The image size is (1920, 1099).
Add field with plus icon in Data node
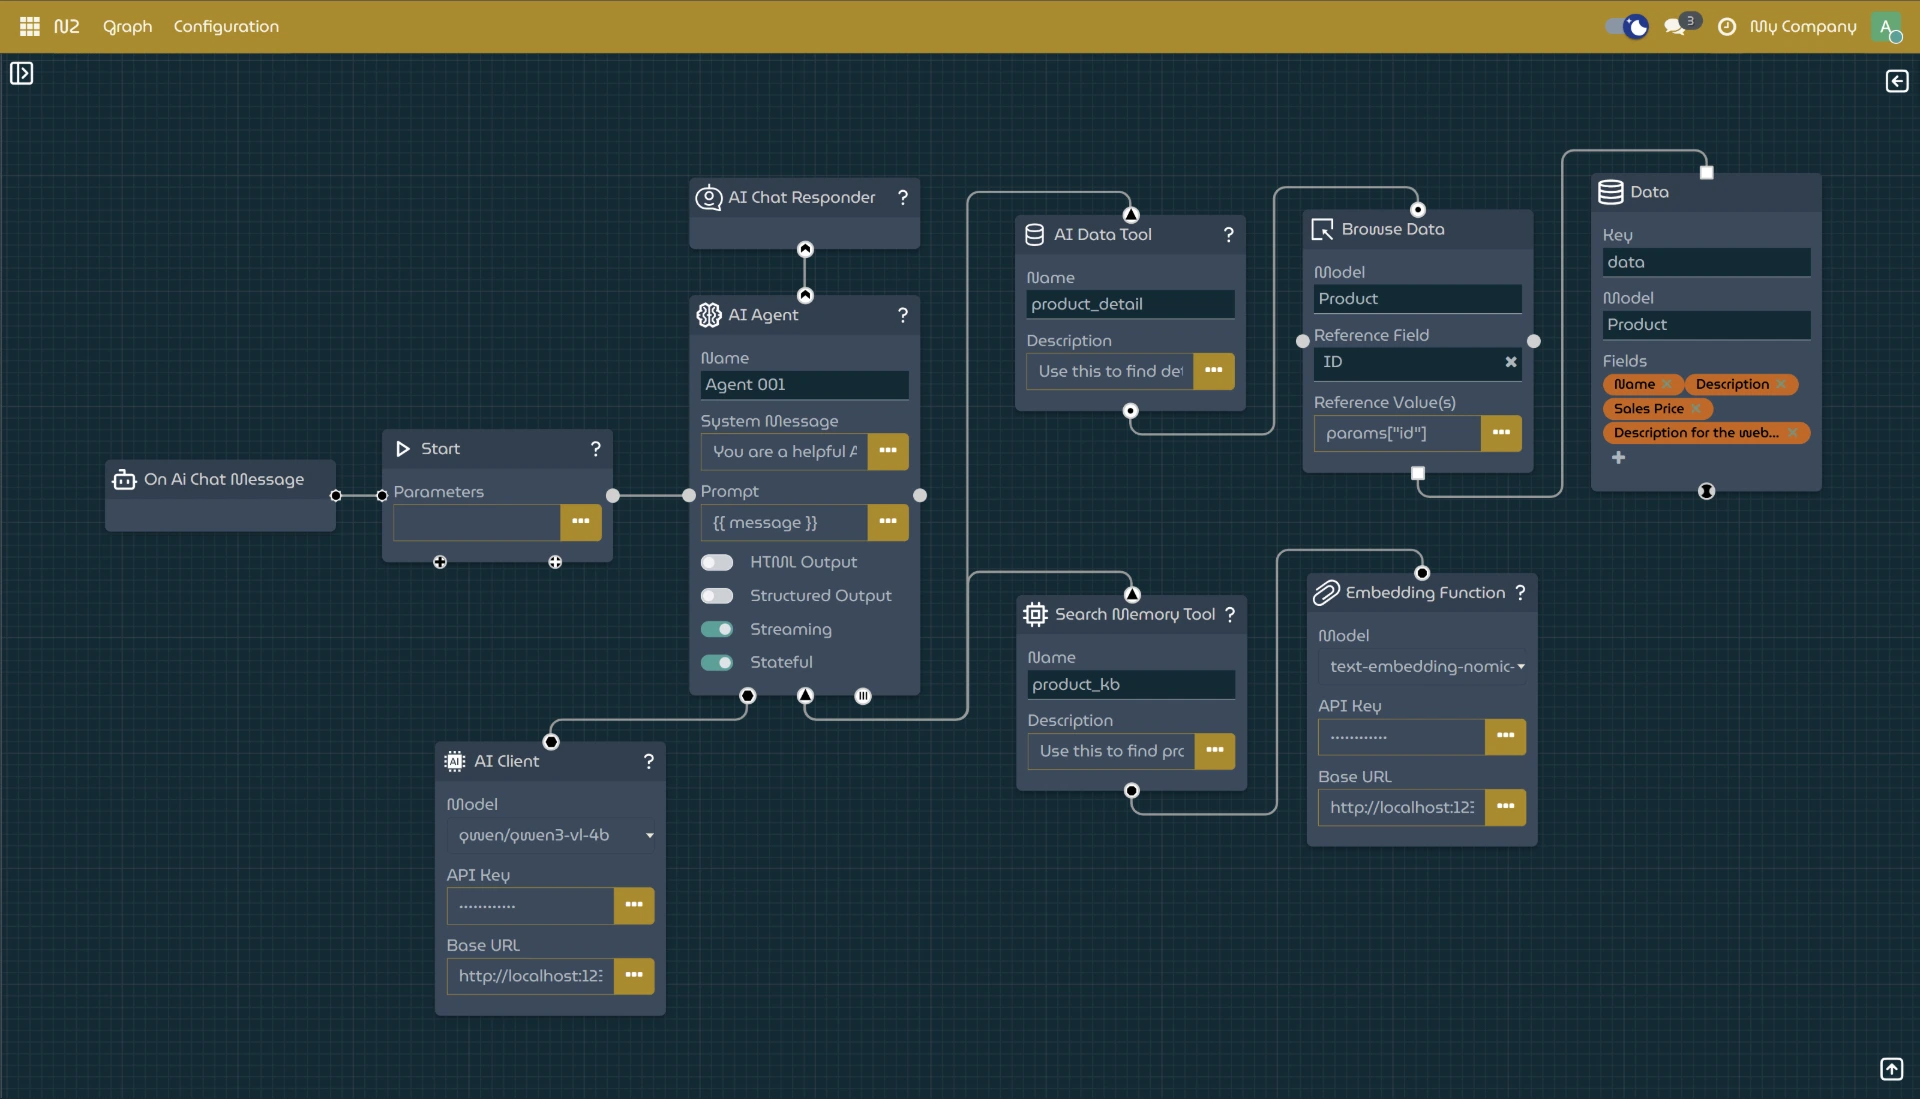[1618, 457]
